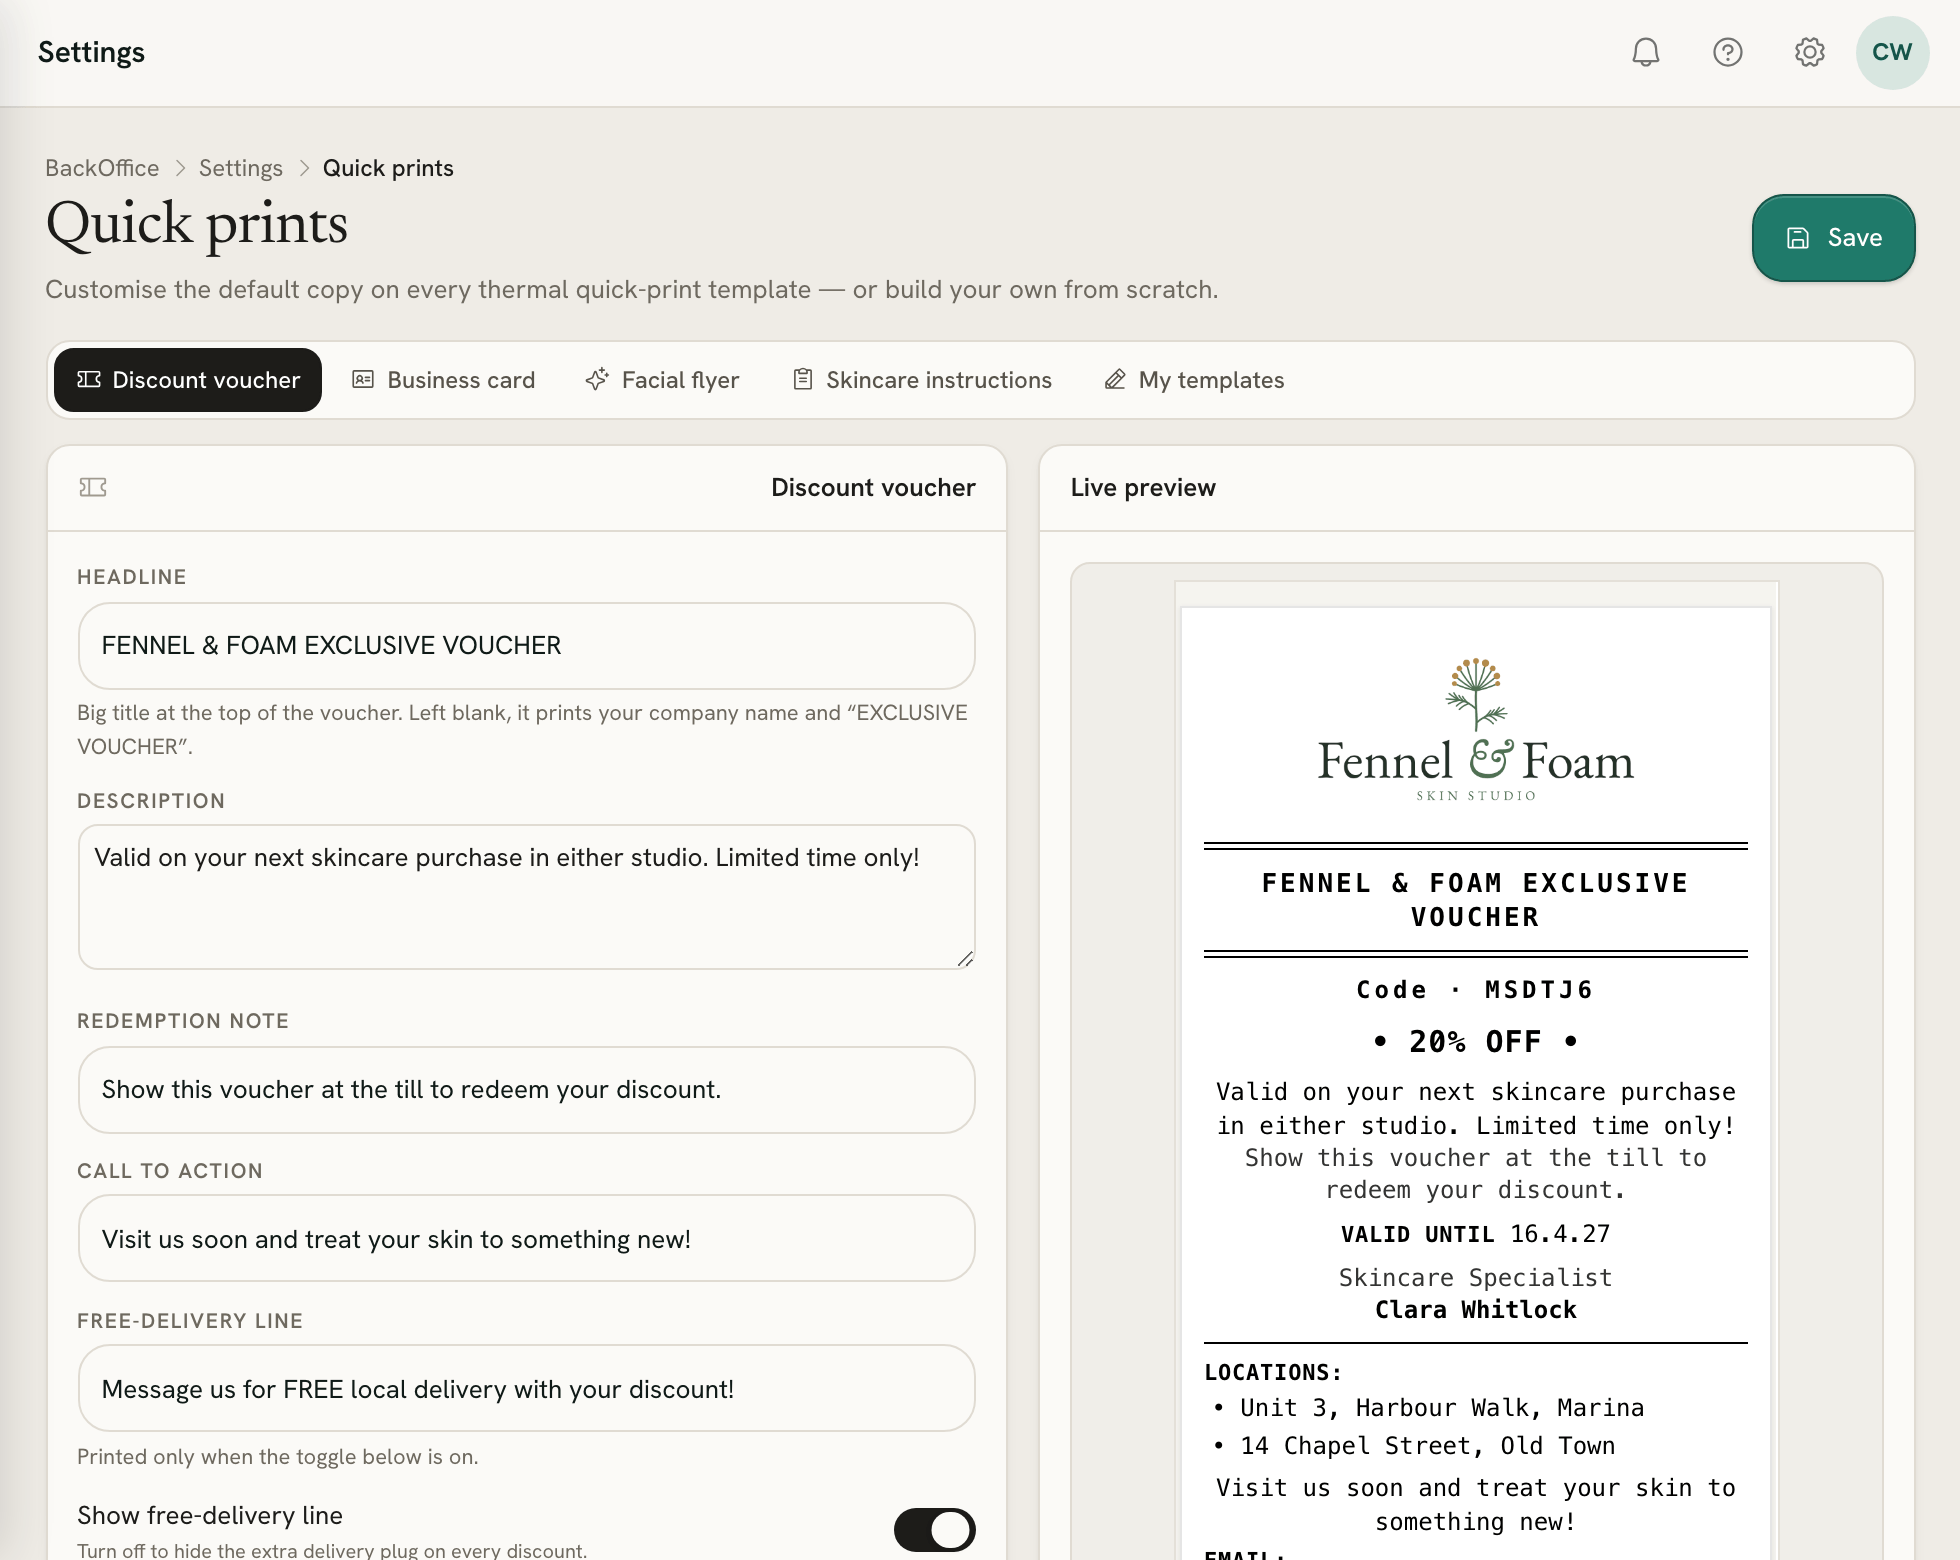
Task: Click '14 Chapel Street, Old Town' location
Action: tap(1428, 1446)
